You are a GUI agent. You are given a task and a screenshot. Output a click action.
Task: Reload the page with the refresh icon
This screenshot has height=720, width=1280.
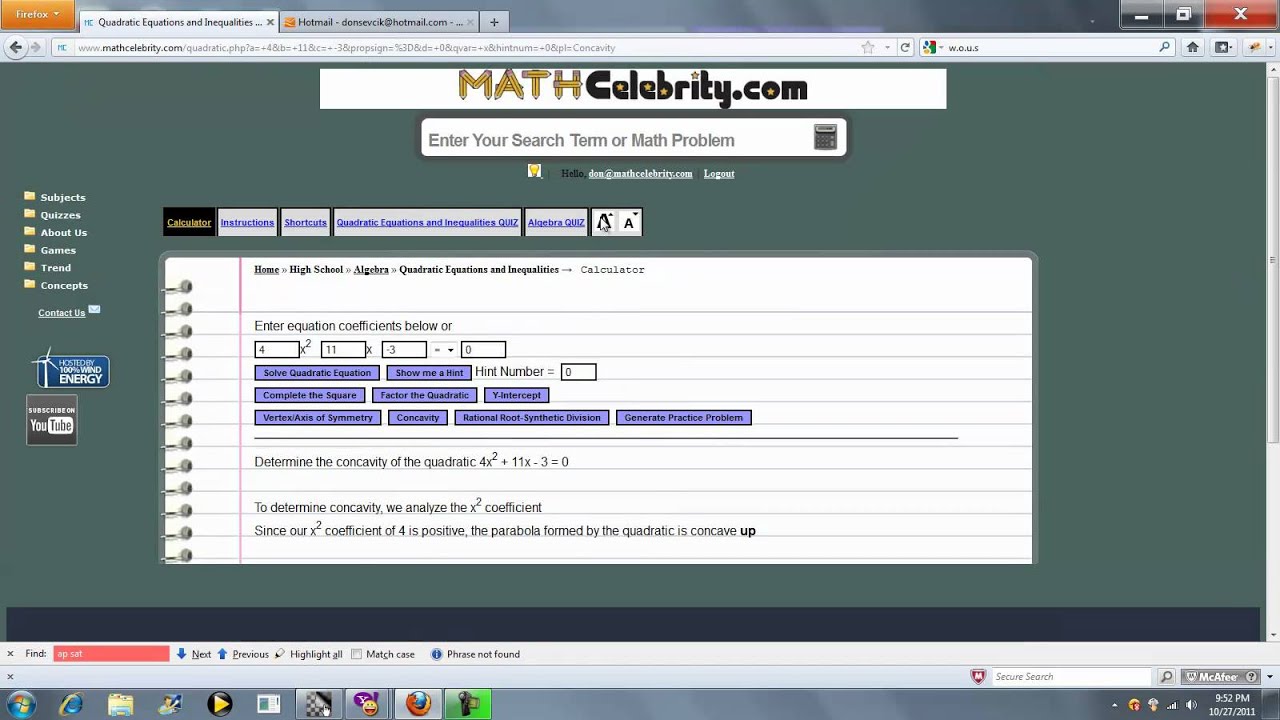(905, 47)
